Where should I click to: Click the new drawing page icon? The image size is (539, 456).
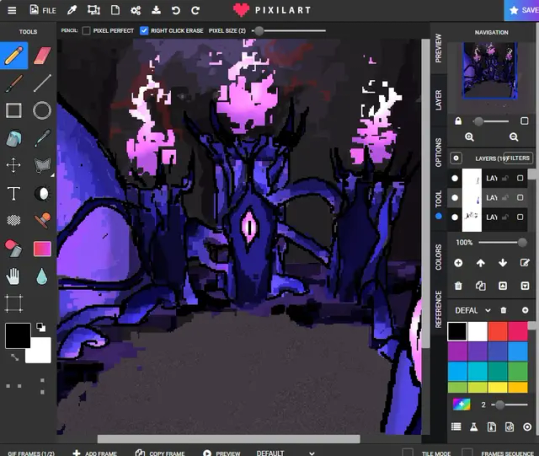pyautogui.click(x=115, y=10)
